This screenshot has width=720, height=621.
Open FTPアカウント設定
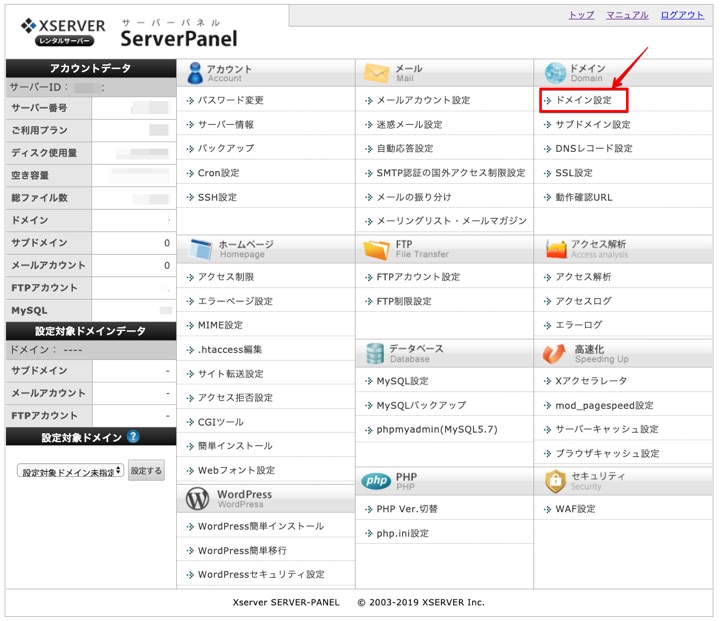tap(418, 277)
